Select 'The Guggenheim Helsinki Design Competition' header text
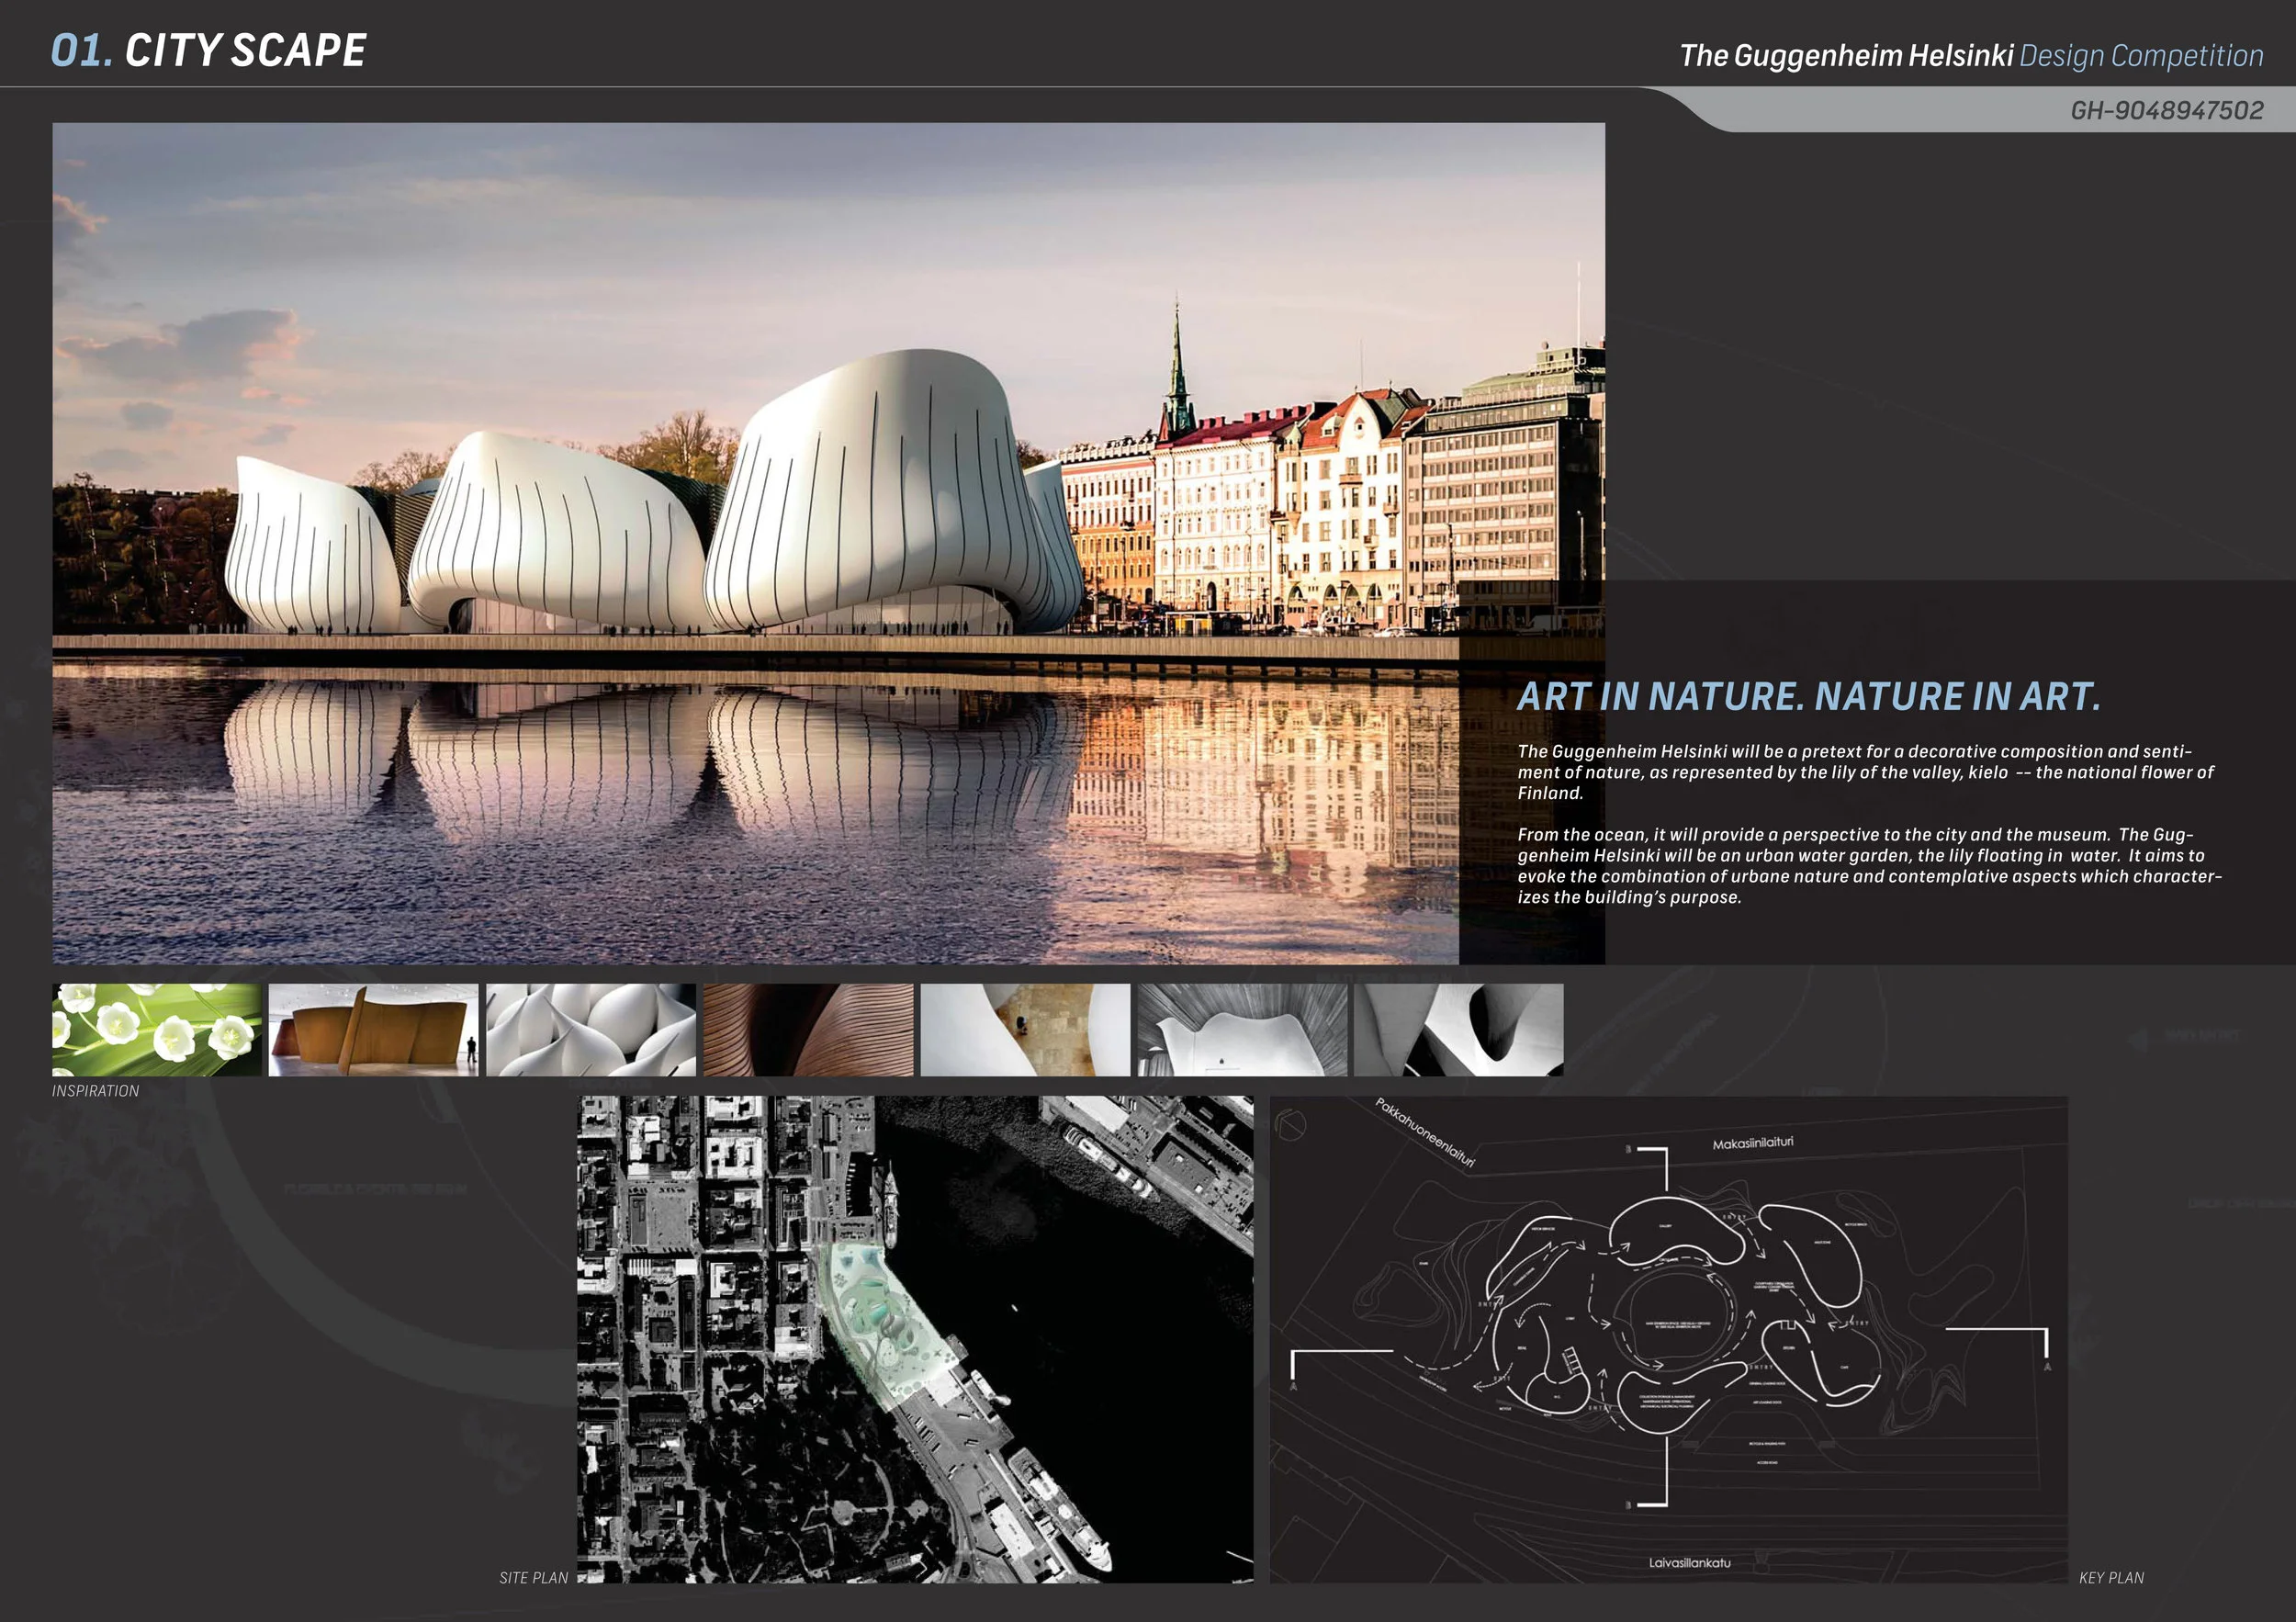This screenshot has width=2296, height=1622. (1971, 55)
